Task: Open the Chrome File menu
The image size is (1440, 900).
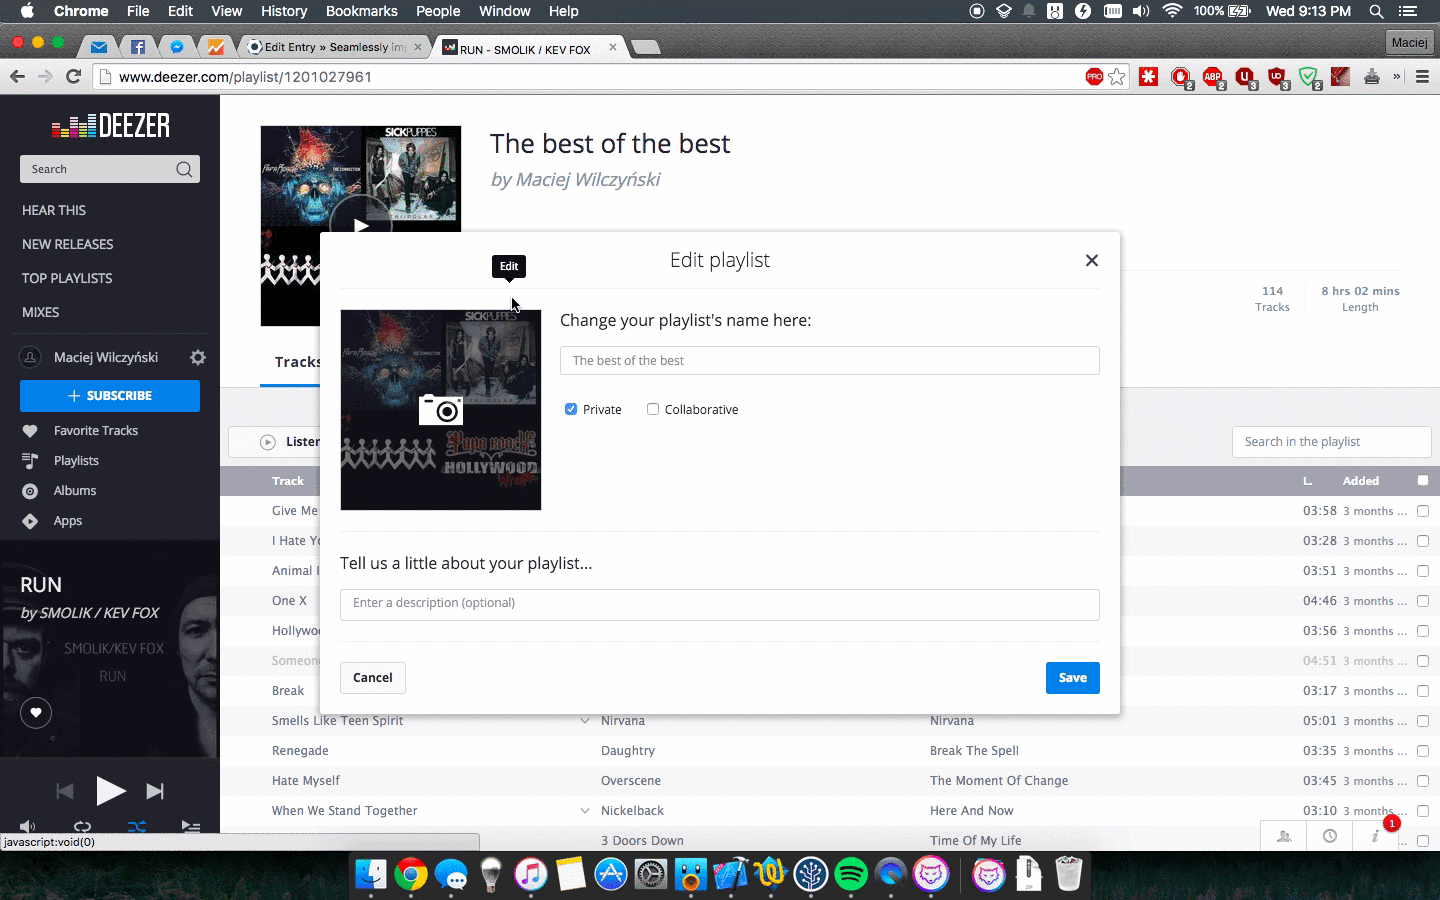Action: click(138, 11)
